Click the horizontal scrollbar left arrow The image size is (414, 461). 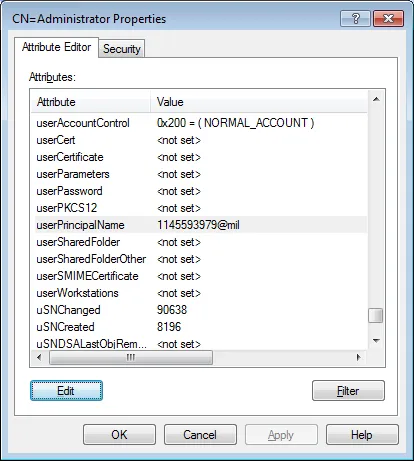(x=39, y=358)
